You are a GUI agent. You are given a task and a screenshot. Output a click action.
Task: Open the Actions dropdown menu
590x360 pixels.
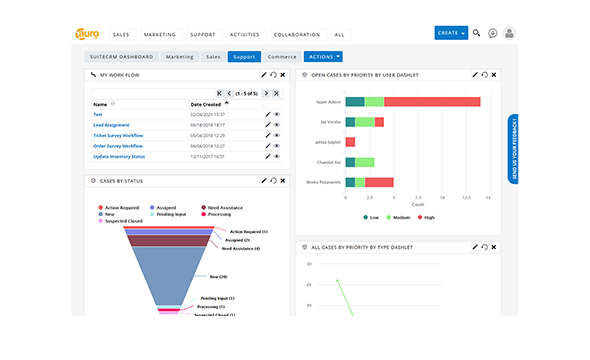click(x=323, y=57)
